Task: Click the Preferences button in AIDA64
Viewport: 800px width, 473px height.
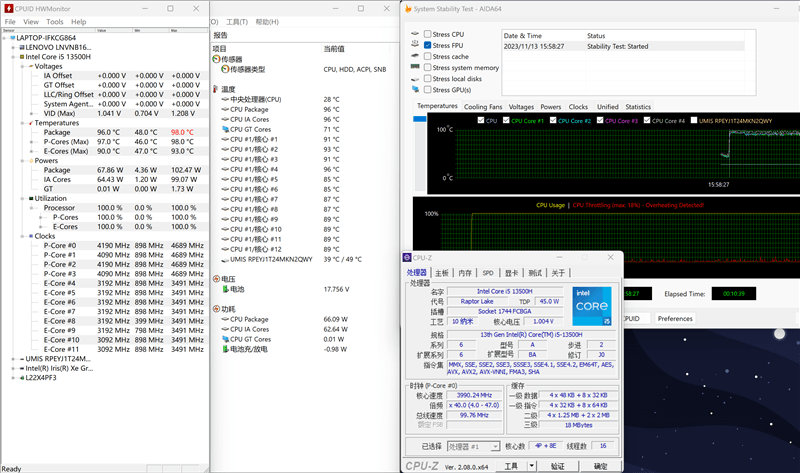Action: 674,319
